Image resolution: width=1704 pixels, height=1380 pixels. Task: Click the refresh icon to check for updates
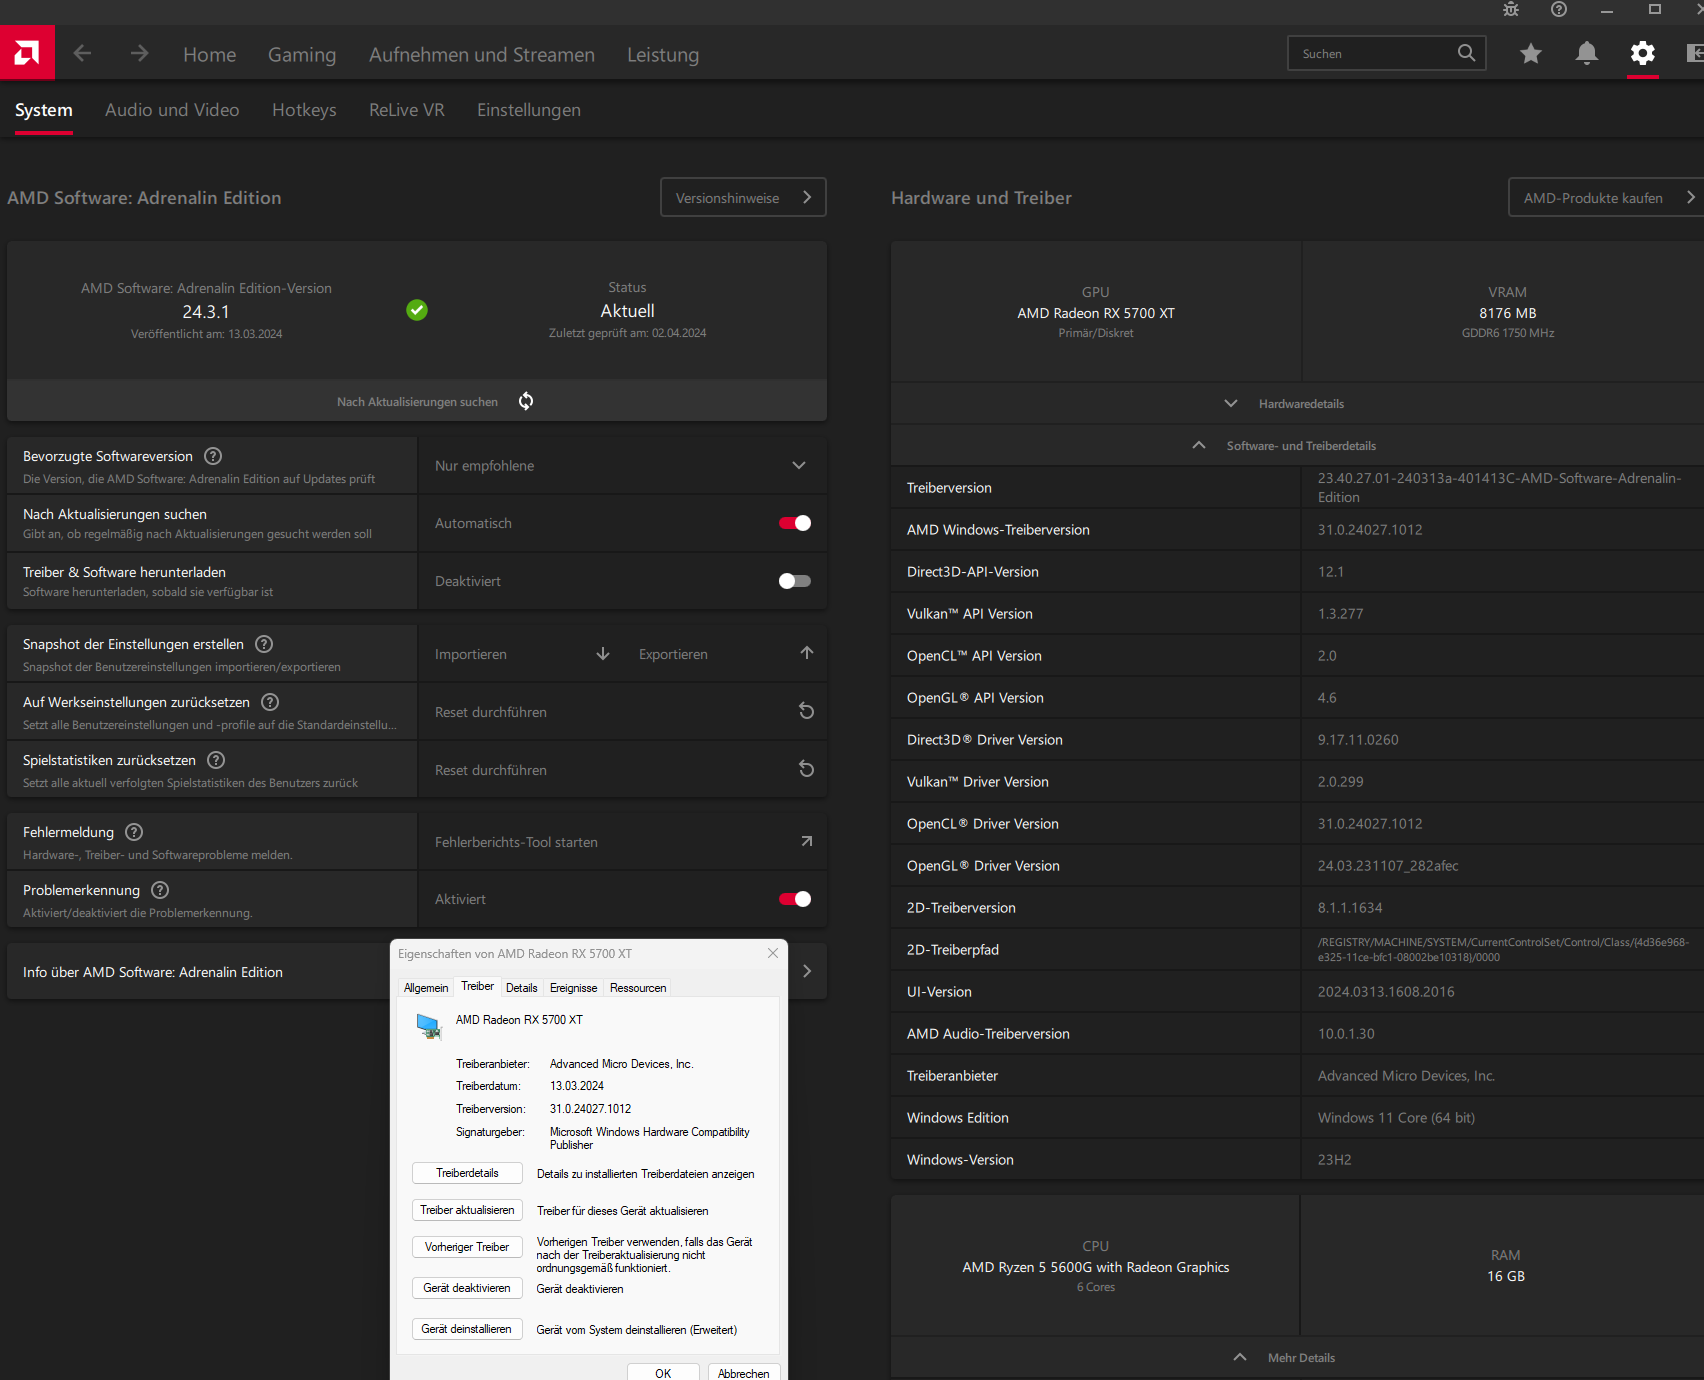point(526,401)
